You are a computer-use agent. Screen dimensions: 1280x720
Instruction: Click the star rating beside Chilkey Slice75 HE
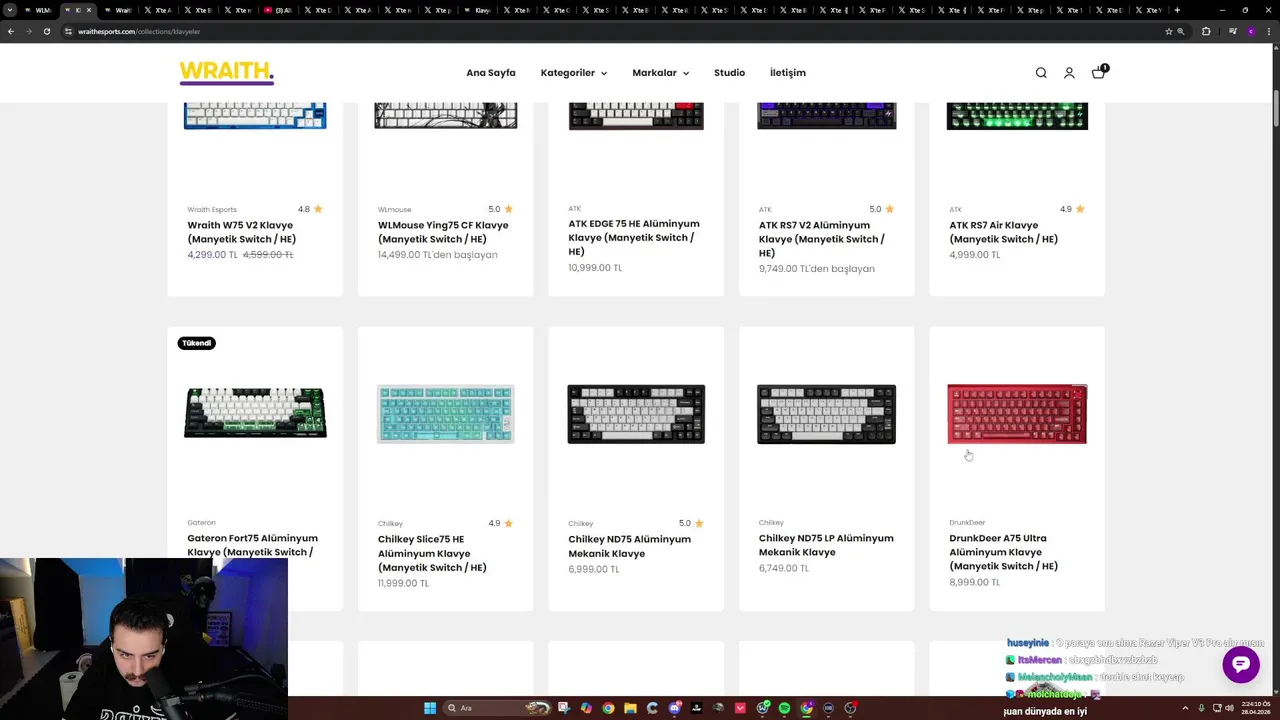[x=500, y=523]
